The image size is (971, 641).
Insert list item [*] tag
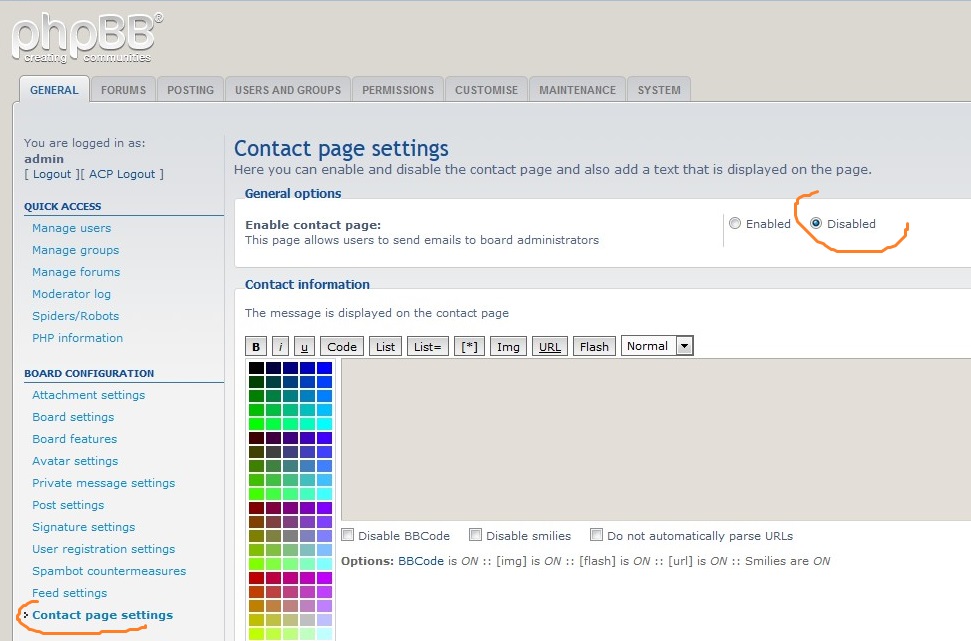click(469, 347)
